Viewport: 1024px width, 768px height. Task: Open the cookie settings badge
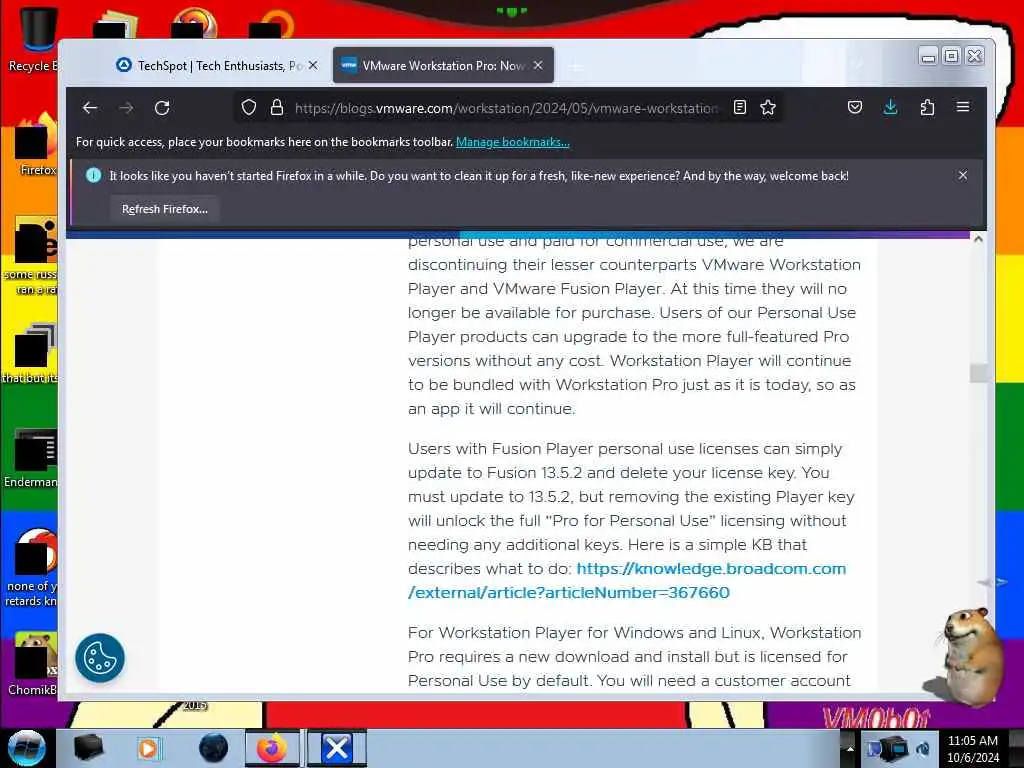click(x=100, y=658)
